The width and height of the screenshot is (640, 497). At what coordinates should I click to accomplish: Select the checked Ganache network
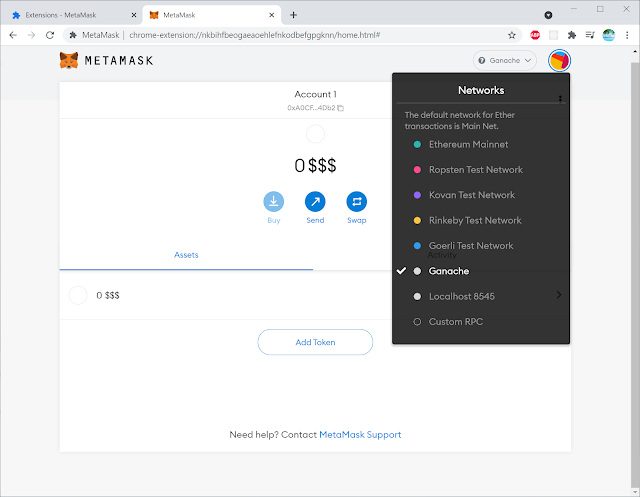[x=481, y=271]
